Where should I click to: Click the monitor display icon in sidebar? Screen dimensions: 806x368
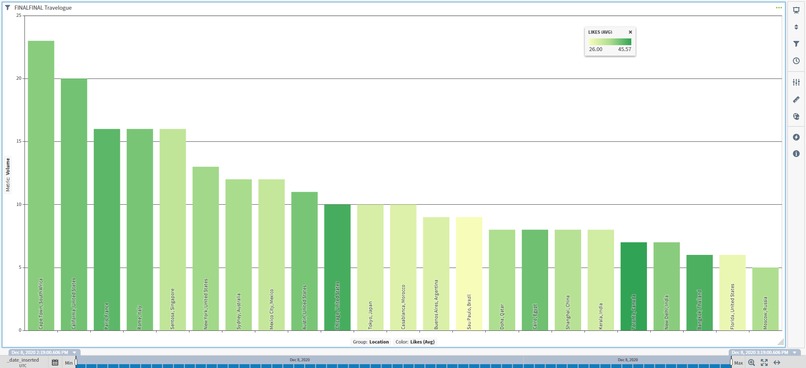tap(796, 11)
